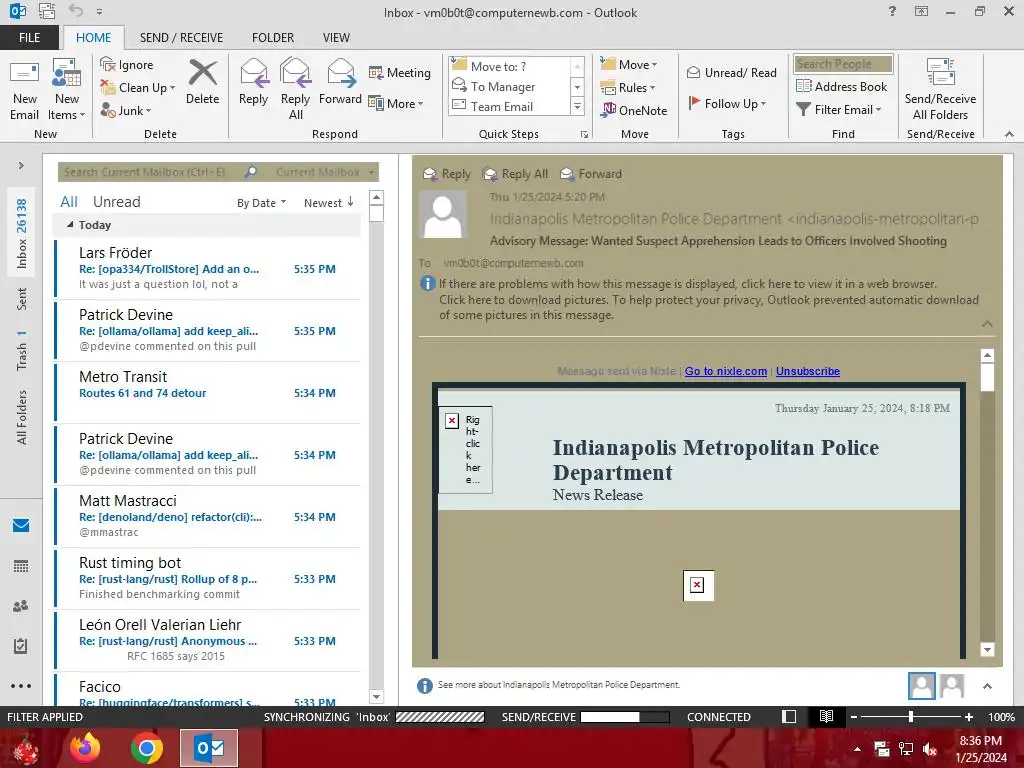Open the People view
Viewport: 1024px width, 768px height.
point(21,606)
